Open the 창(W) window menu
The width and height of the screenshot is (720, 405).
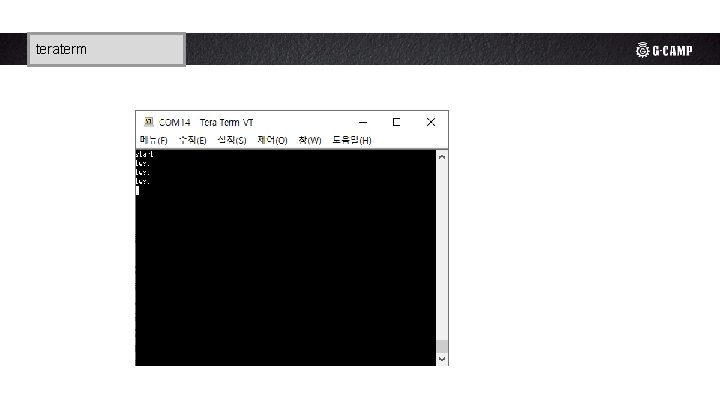point(310,140)
